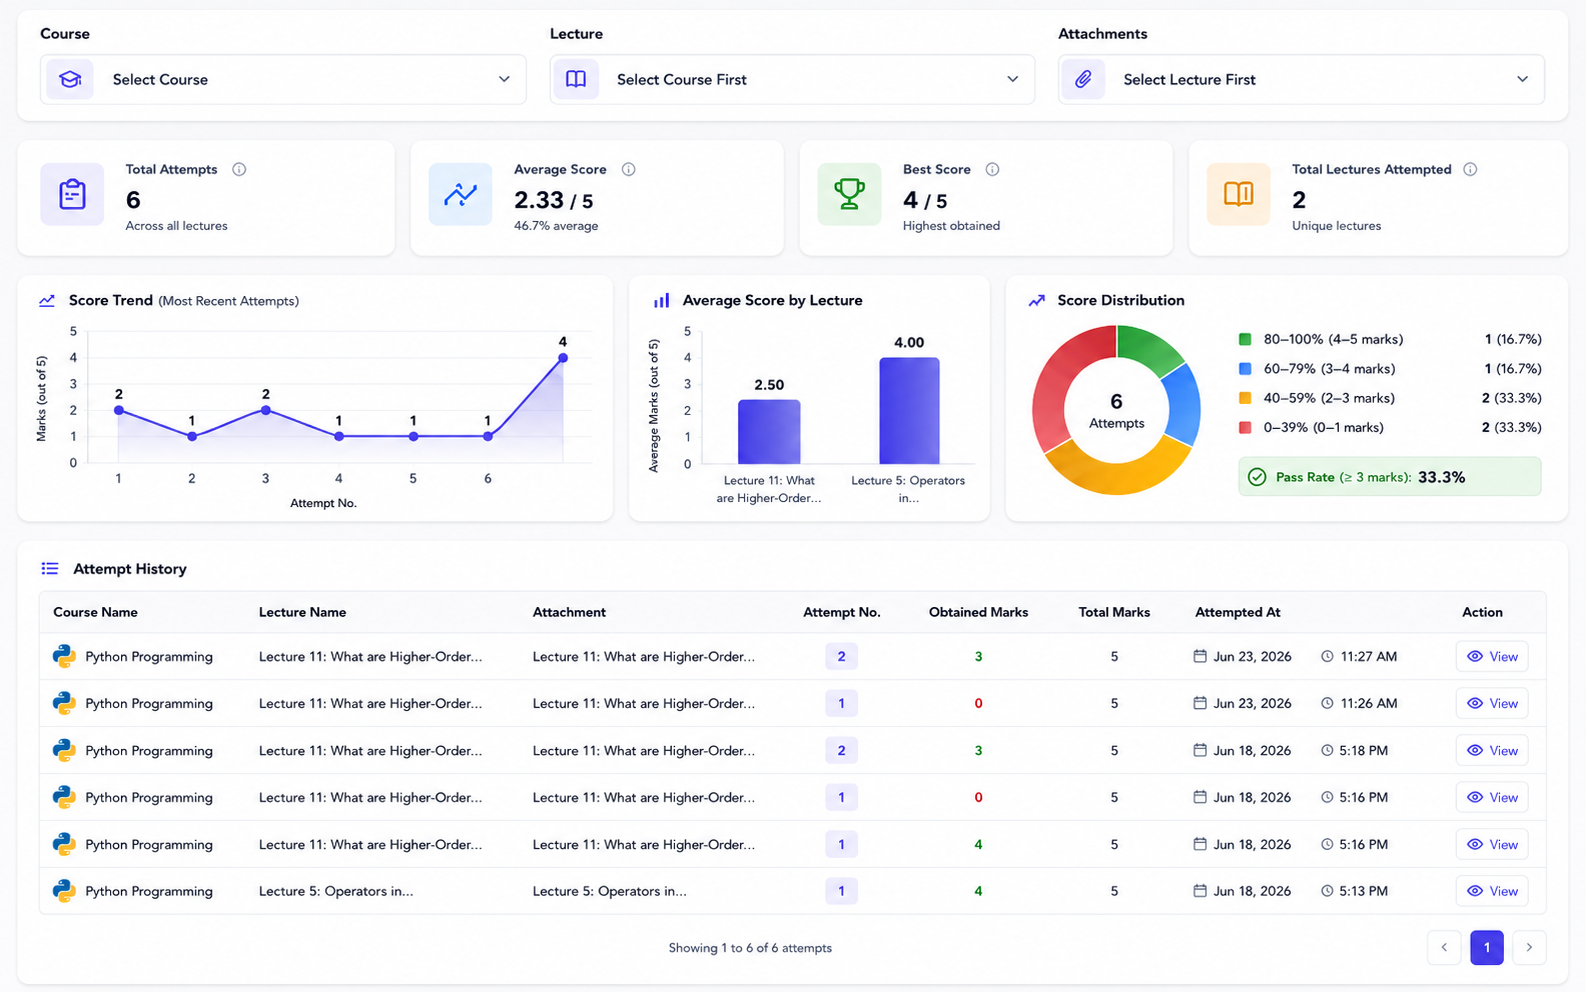Image resolution: width=1586 pixels, height=992 pixels.
Task: Click Python Programming in the 5:16 PM row with 4 marks
Action: (x=149, y=844)
